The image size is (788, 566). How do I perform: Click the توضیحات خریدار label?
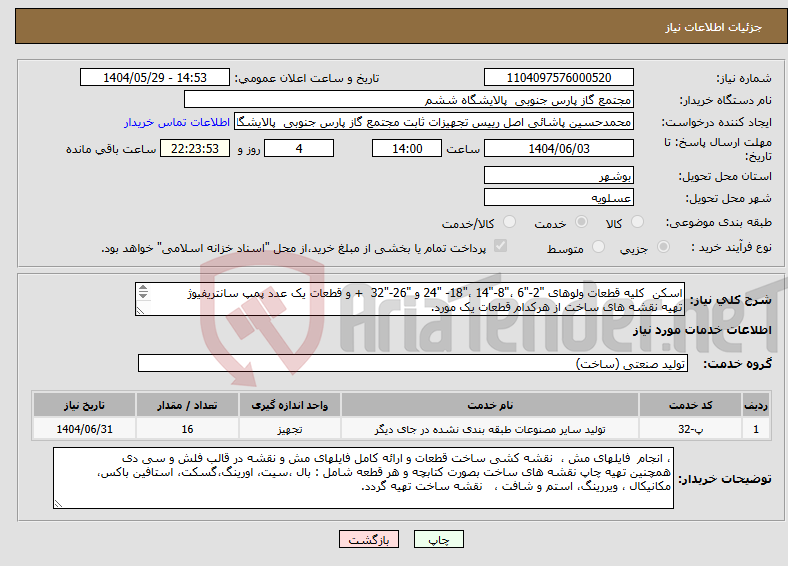[725, 479]
